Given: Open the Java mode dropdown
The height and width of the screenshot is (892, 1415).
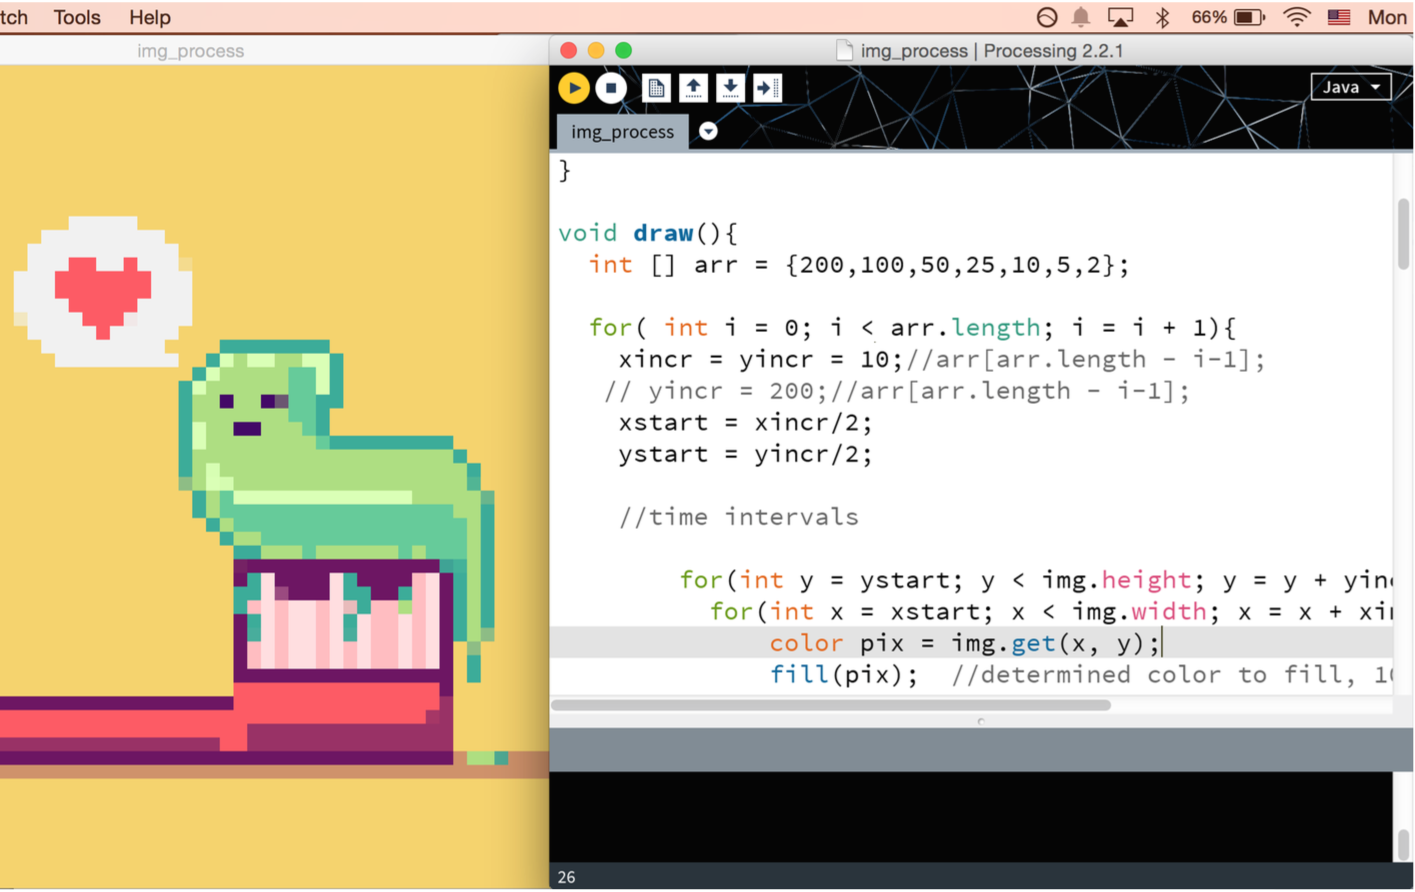Looking at the screenshot, I should (x=1350, y=87).
